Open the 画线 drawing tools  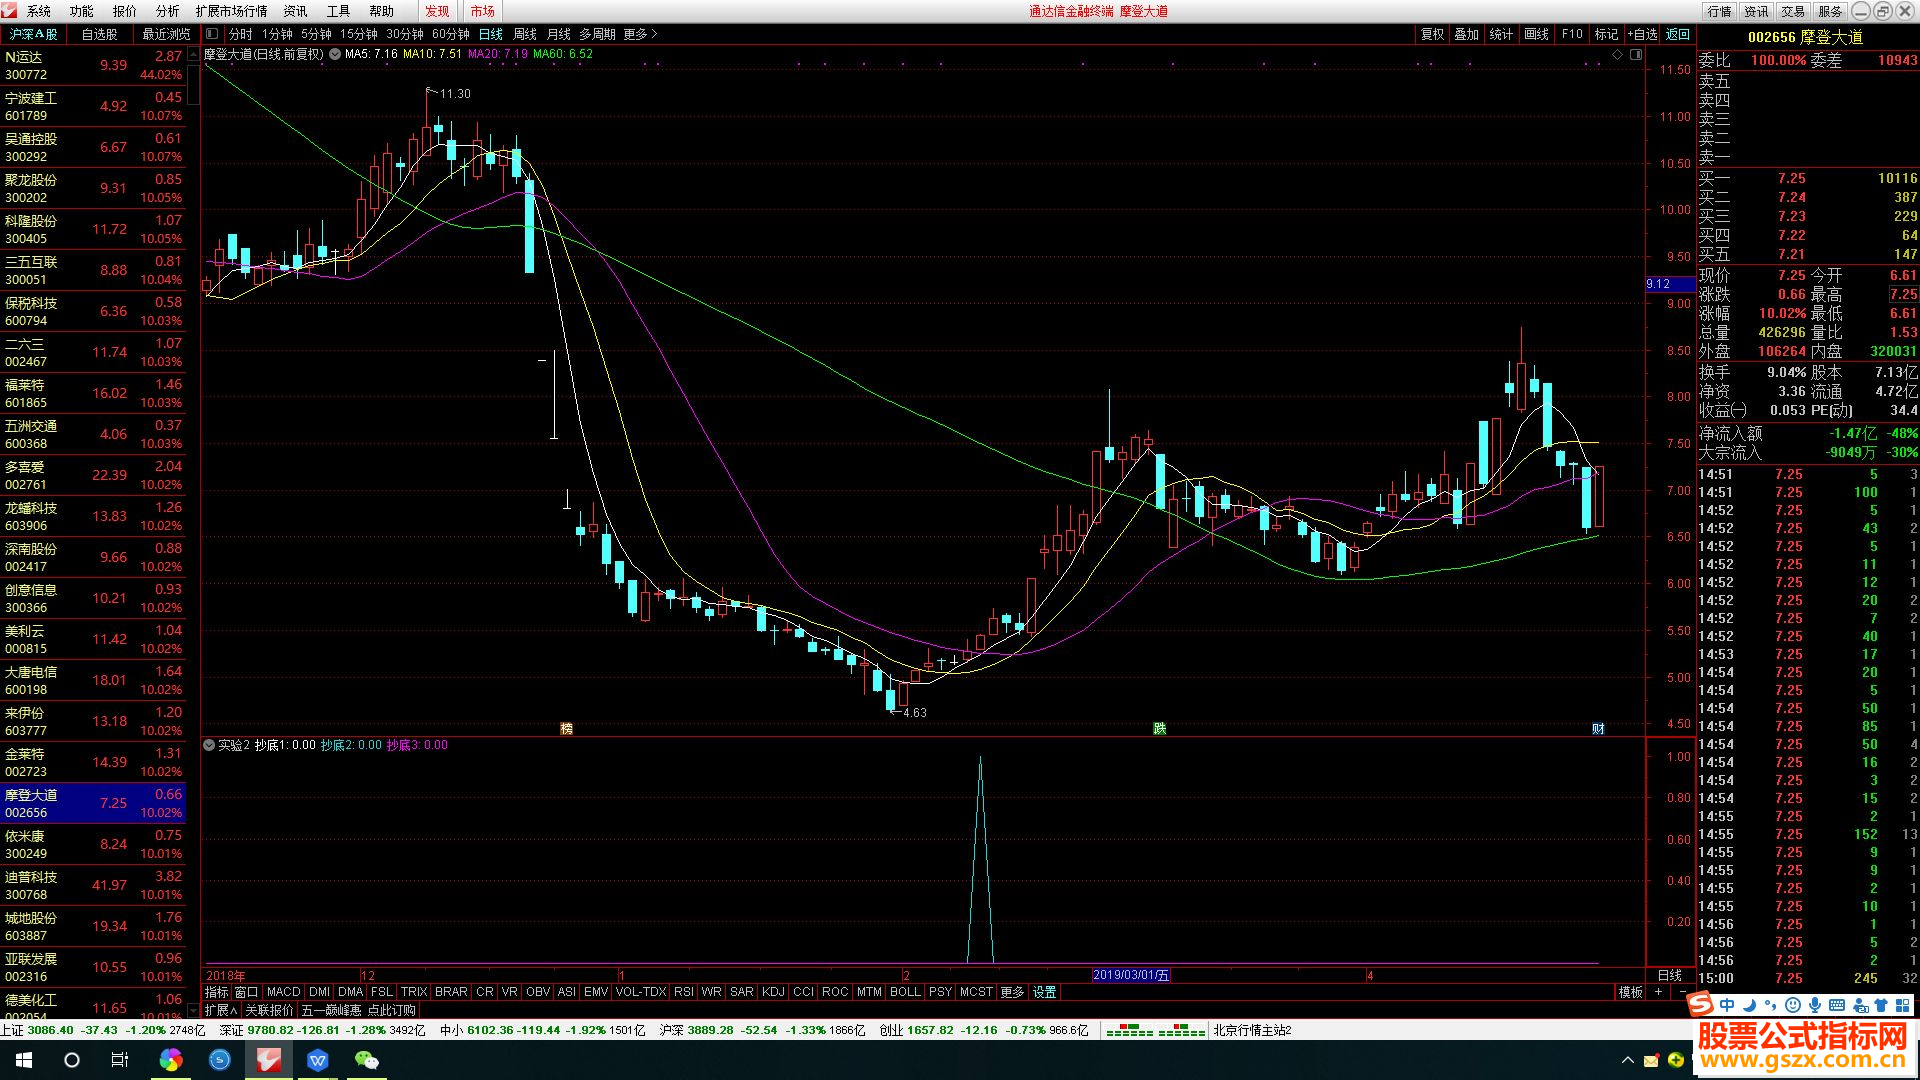1537,34
